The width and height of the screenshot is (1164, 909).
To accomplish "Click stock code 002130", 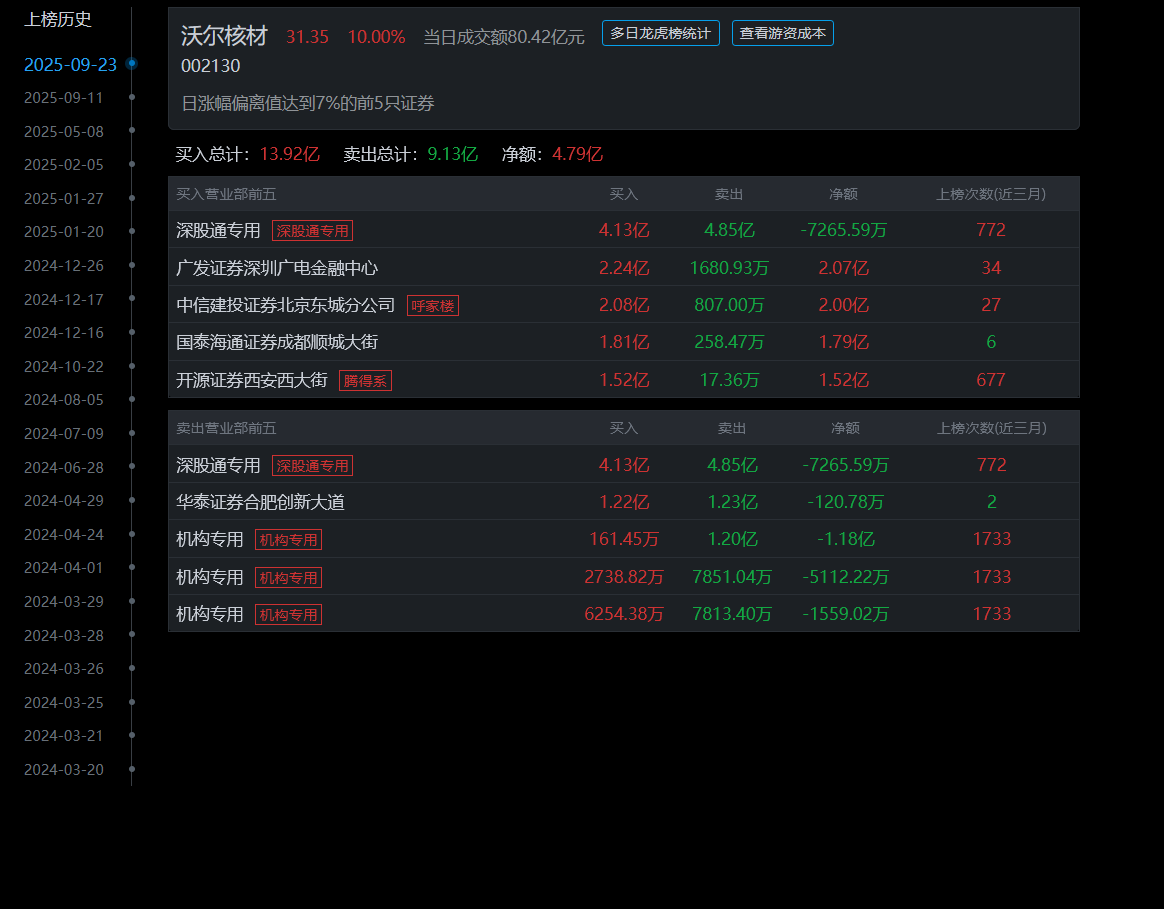I will 211,66.
